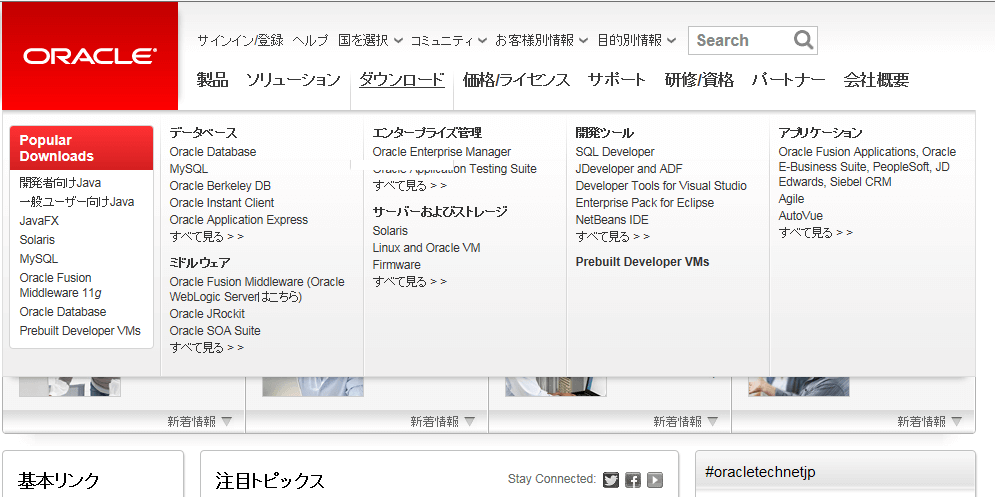The image size is (995, 497).
Task: Click MySQL under データベース
Action: (x=188, y=169)
